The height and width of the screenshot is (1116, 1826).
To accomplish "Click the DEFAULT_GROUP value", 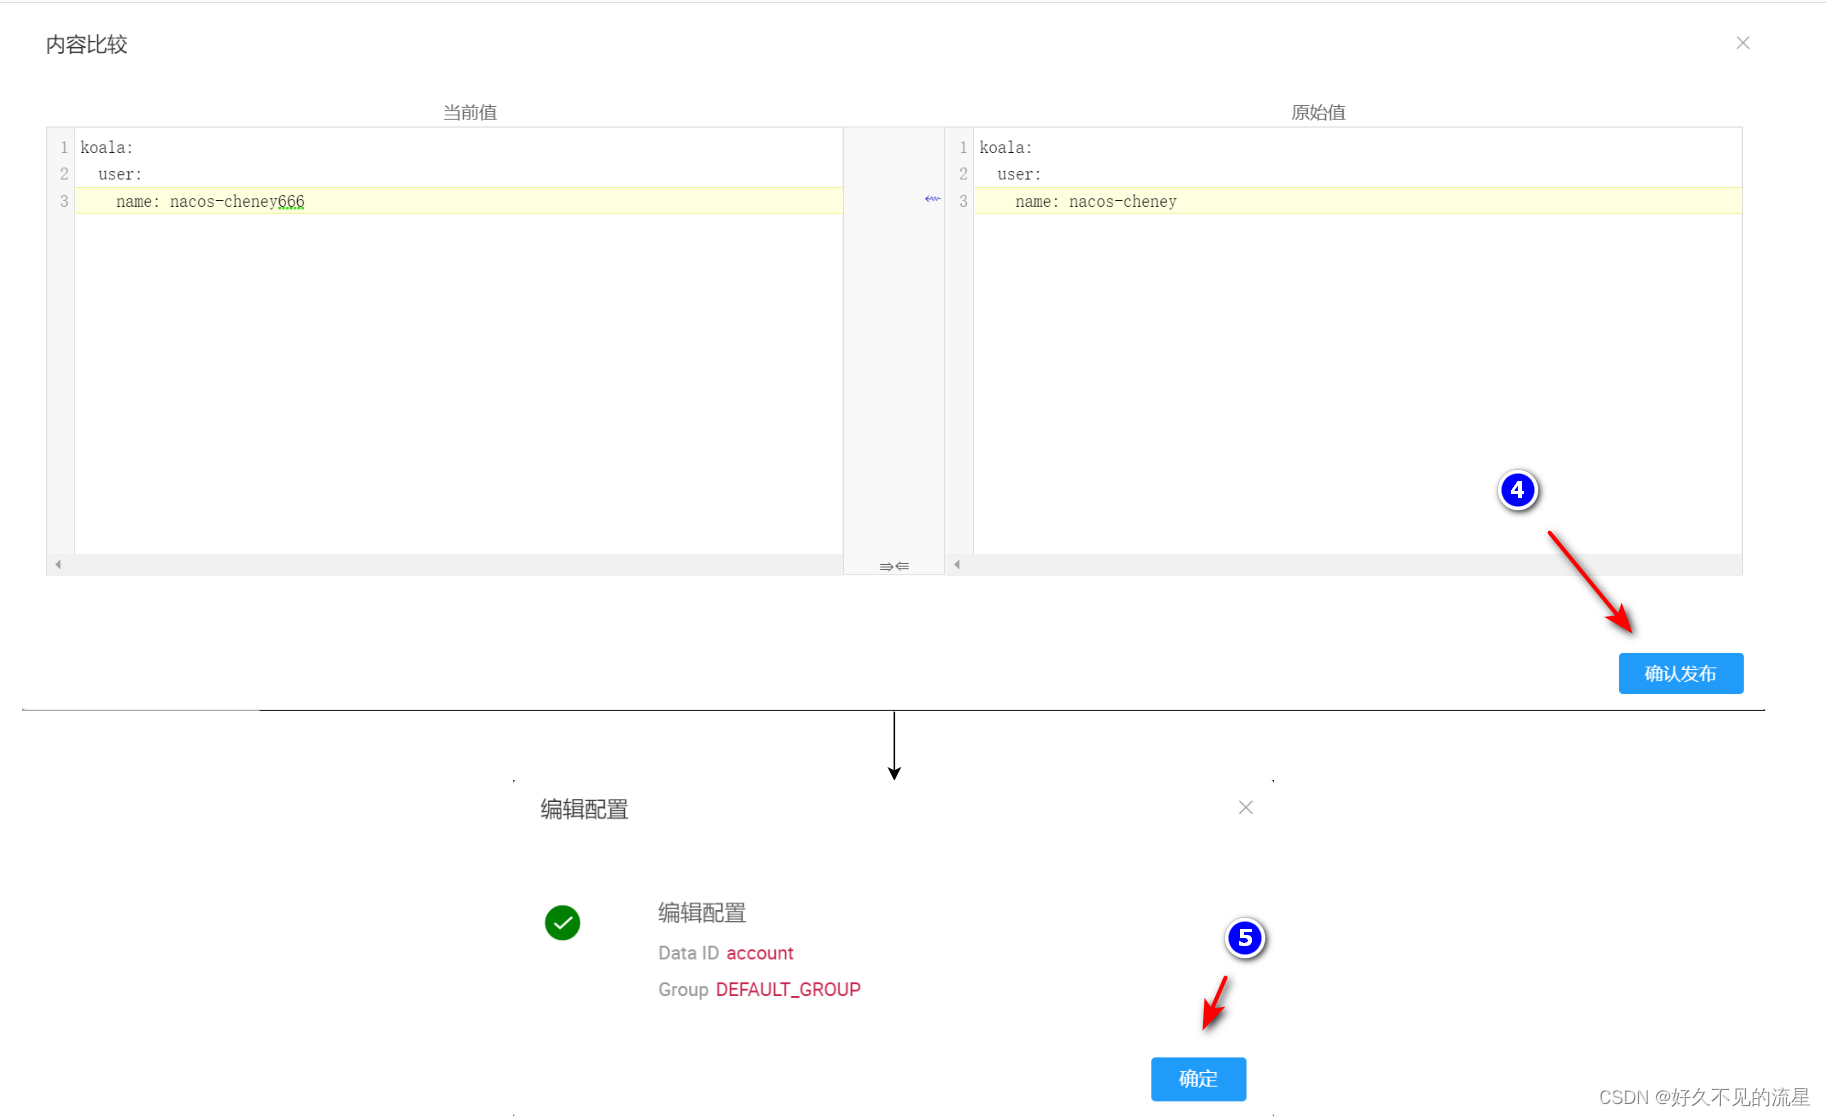I will (x=788, y=989).
